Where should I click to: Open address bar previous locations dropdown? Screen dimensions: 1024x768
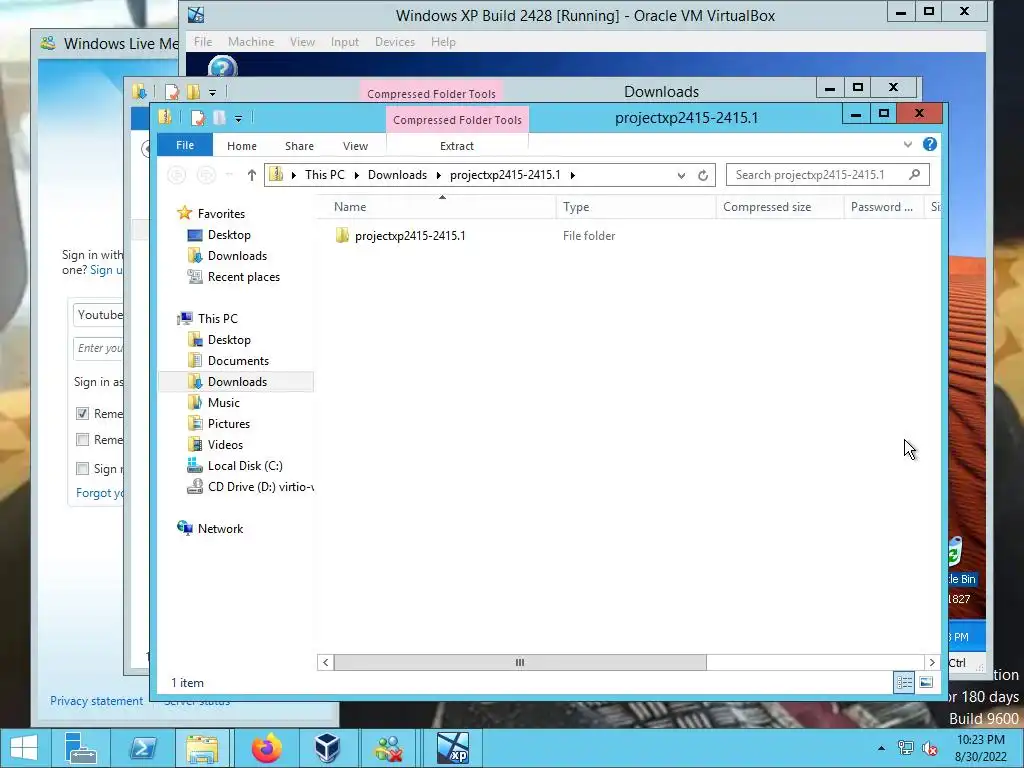tap(681, 175)
